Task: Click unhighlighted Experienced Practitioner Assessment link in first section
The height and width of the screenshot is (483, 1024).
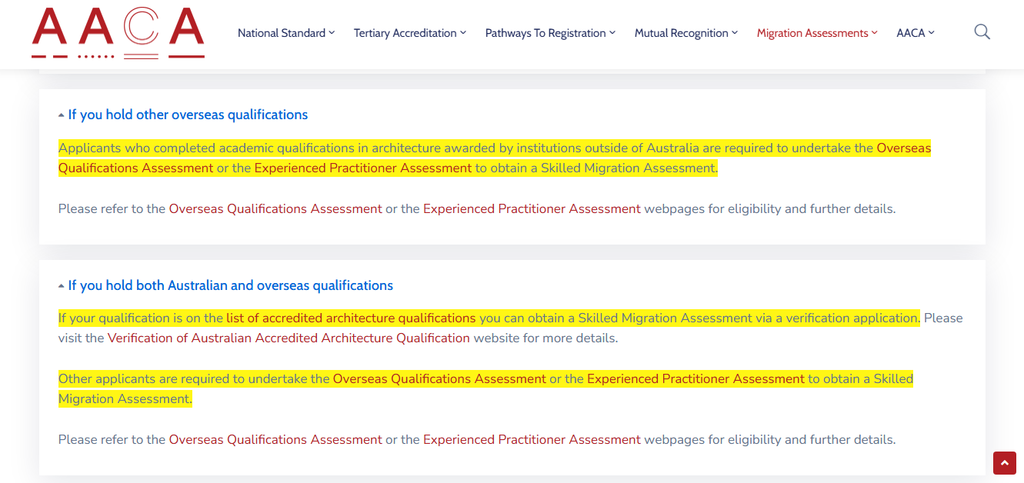Action: click(x=532, y=209)
